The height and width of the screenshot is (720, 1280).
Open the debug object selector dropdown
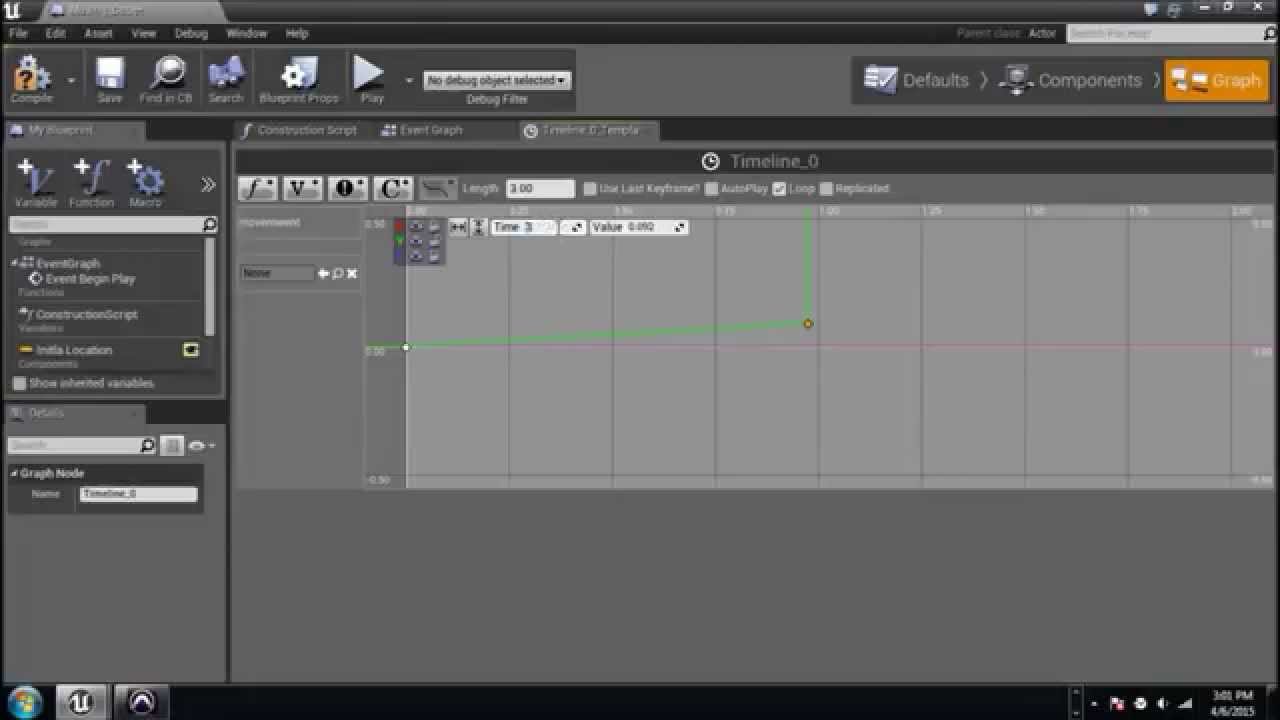click(497, 80)
